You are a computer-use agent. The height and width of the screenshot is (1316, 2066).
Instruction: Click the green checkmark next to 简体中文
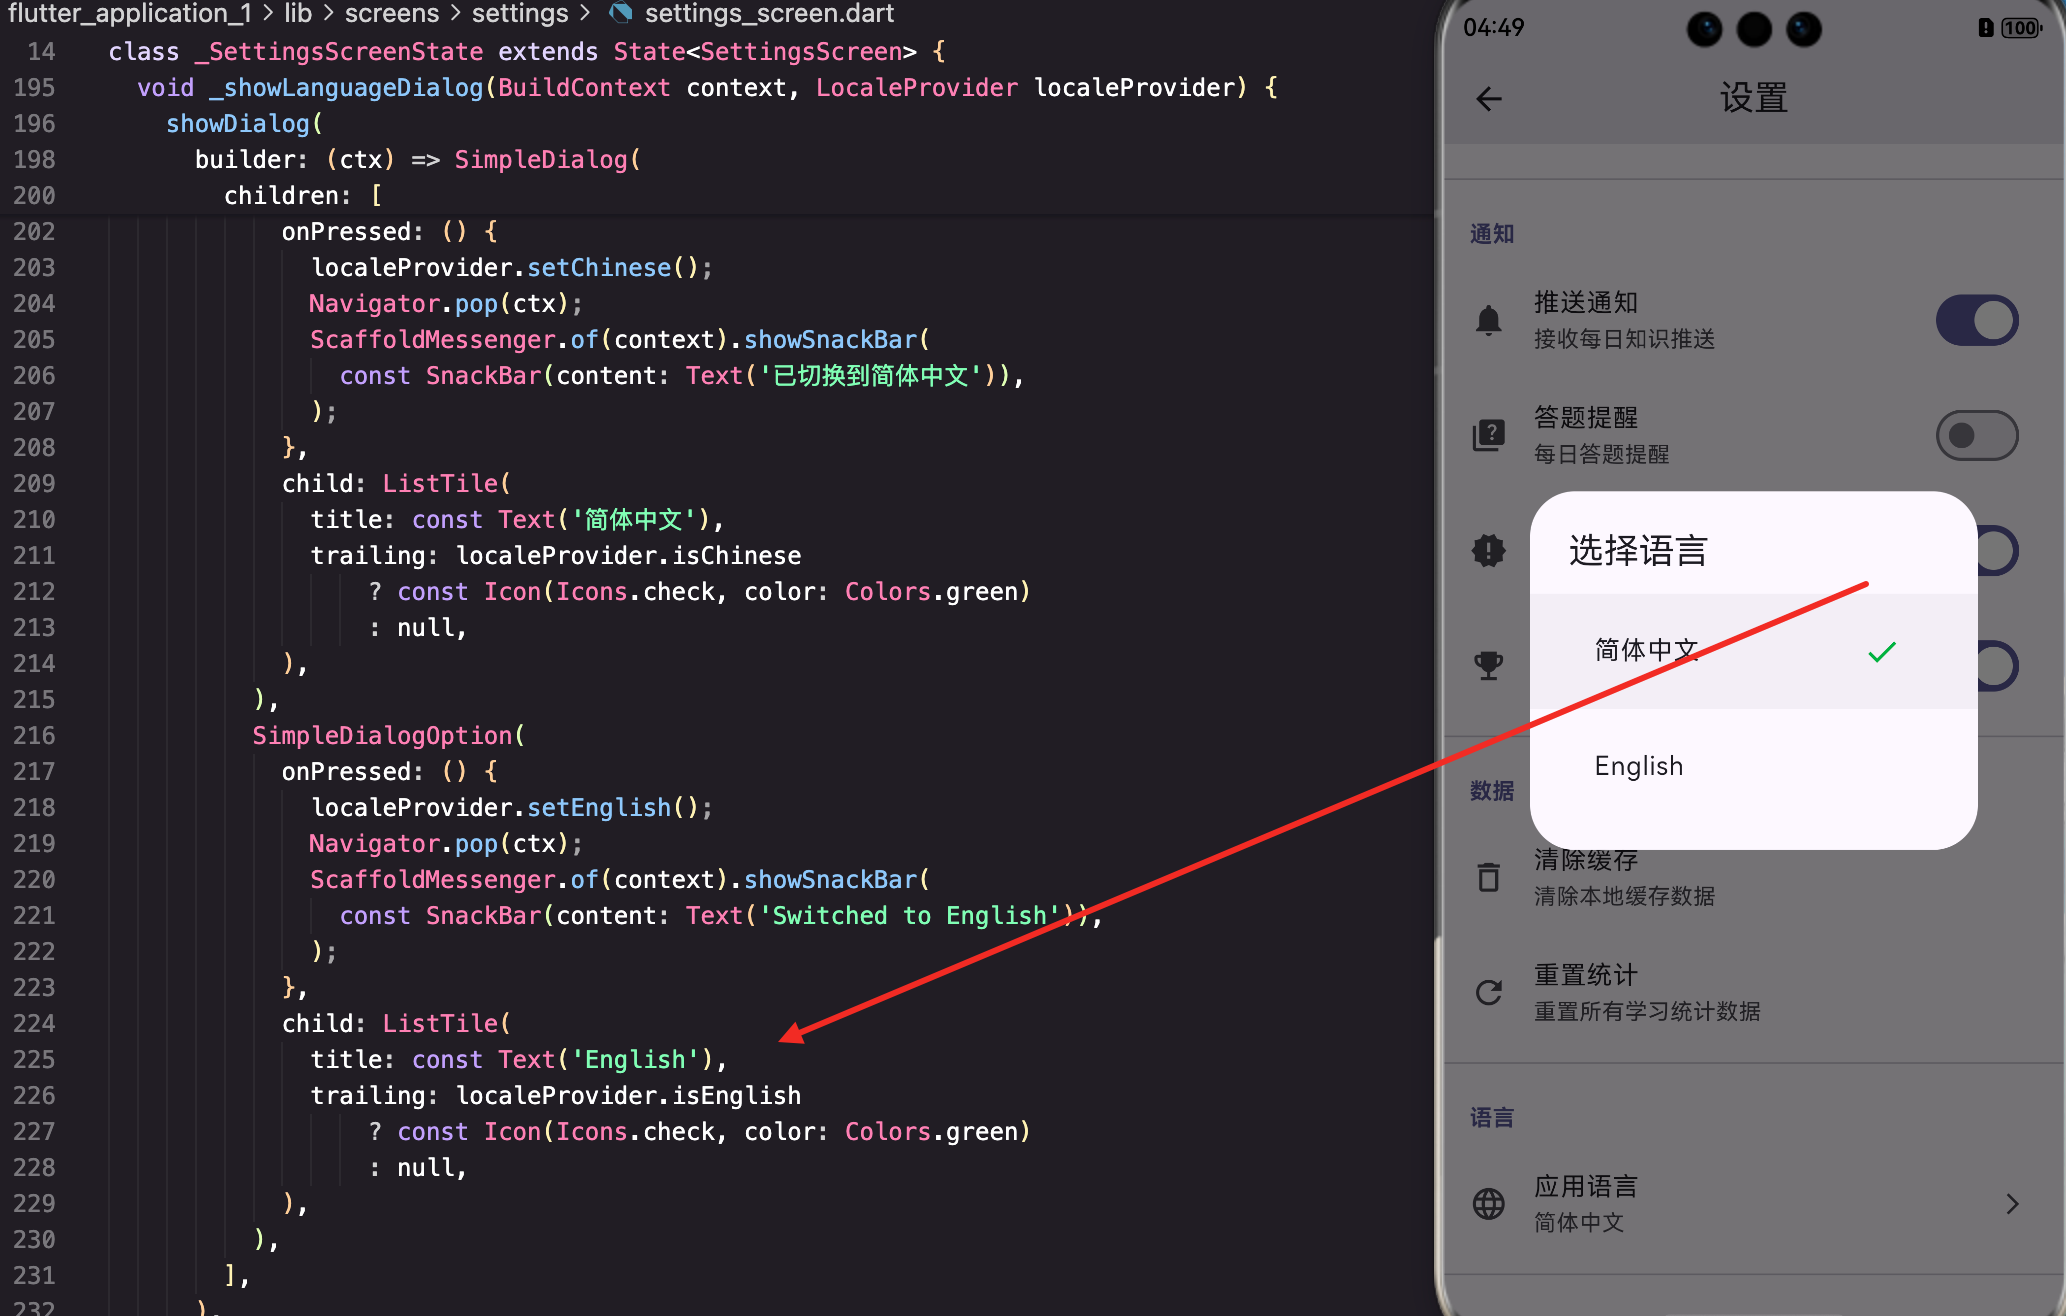coord(1882,652)
